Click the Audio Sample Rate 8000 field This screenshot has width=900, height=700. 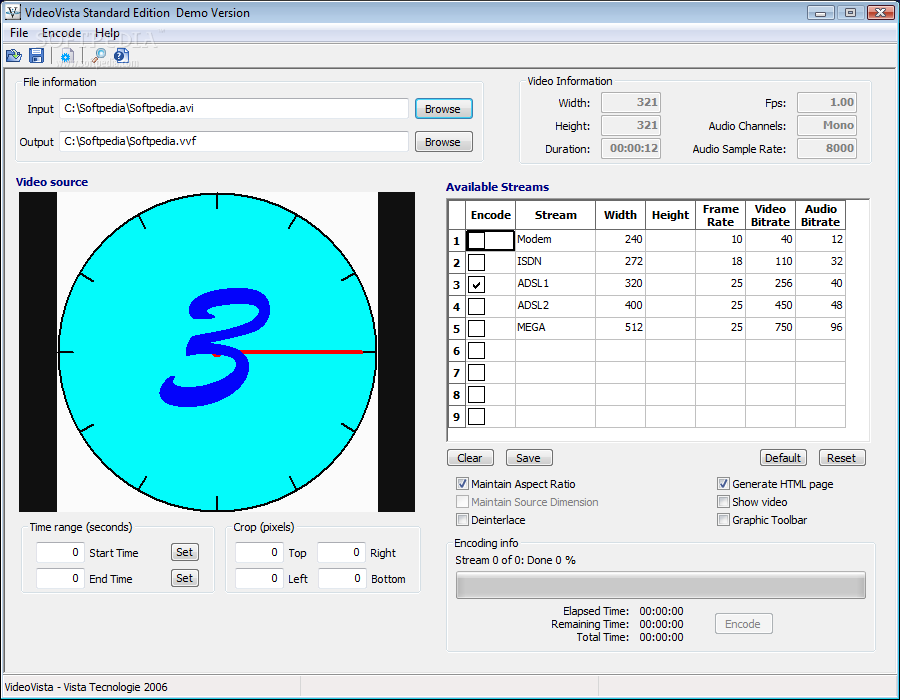pos(827,148)
